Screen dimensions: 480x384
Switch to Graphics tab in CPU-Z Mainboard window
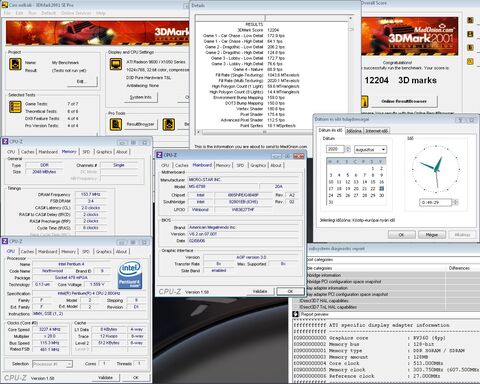[x=258, y=165]
